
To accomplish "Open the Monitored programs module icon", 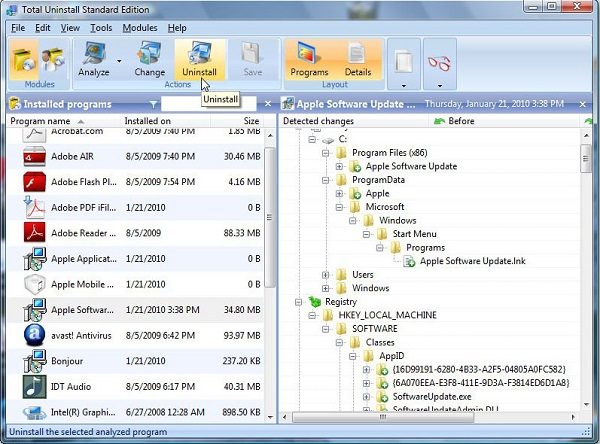I will click(x=53, y=59).
